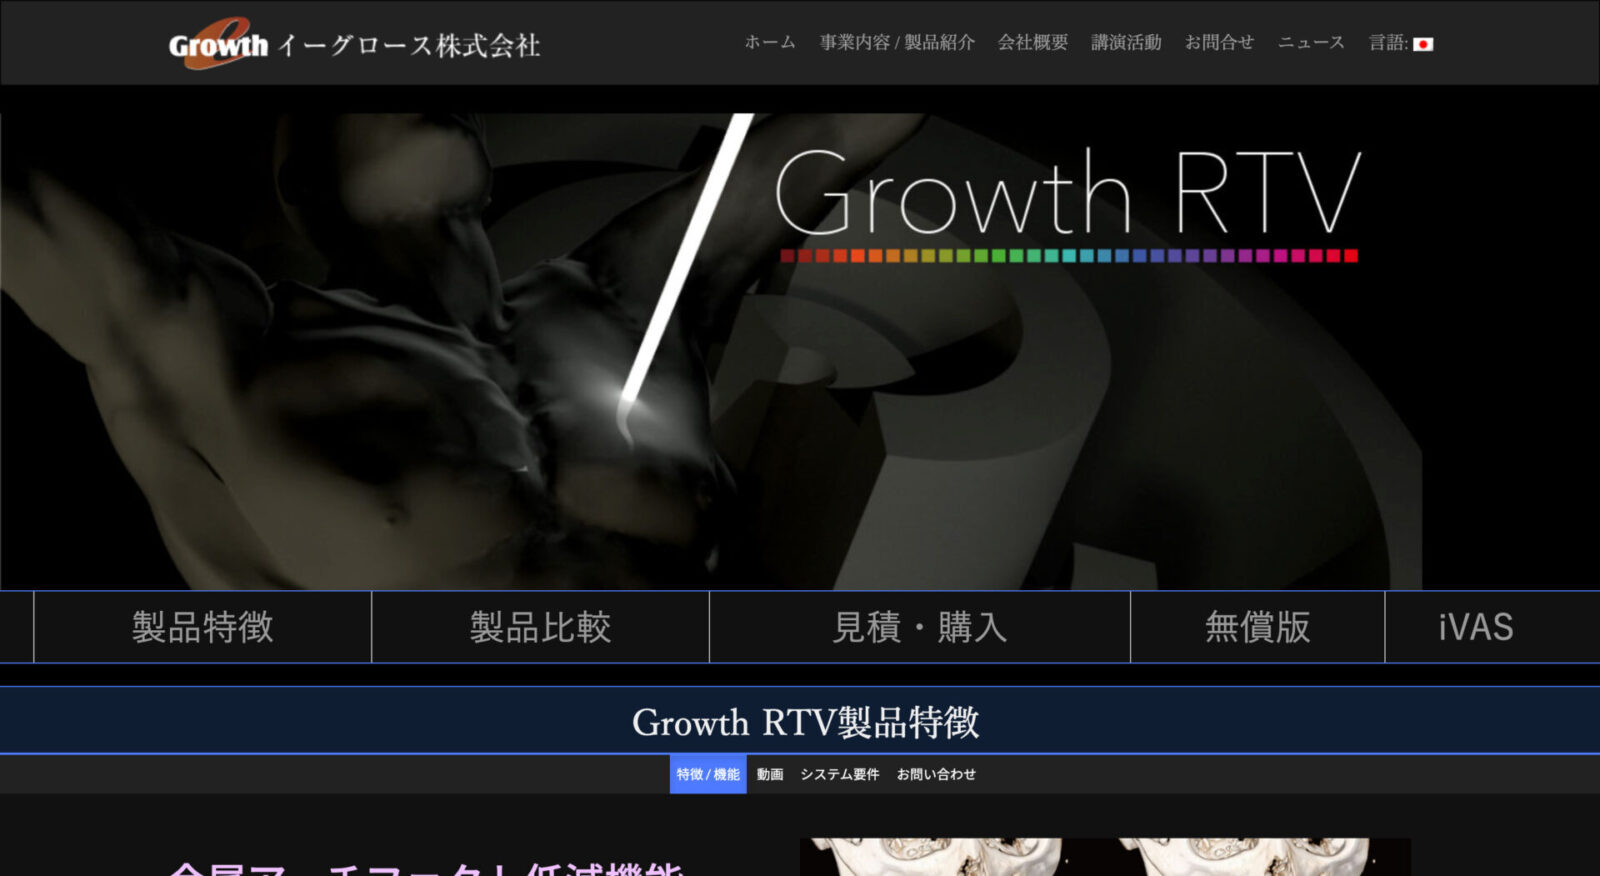The image size is (1600, 876).
Task: Select the 特徴 / 機能 tab
Action: click(x=708, y=774)
